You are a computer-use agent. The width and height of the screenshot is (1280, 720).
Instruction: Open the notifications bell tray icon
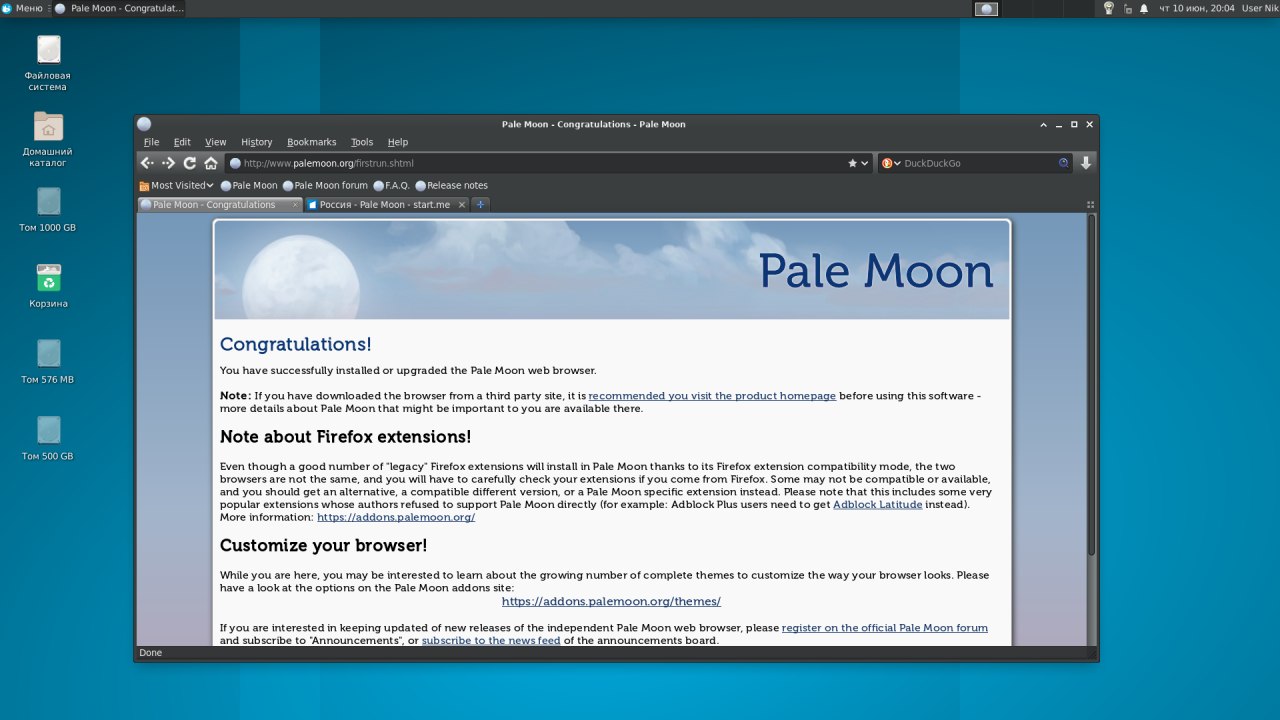(1144, 8)
